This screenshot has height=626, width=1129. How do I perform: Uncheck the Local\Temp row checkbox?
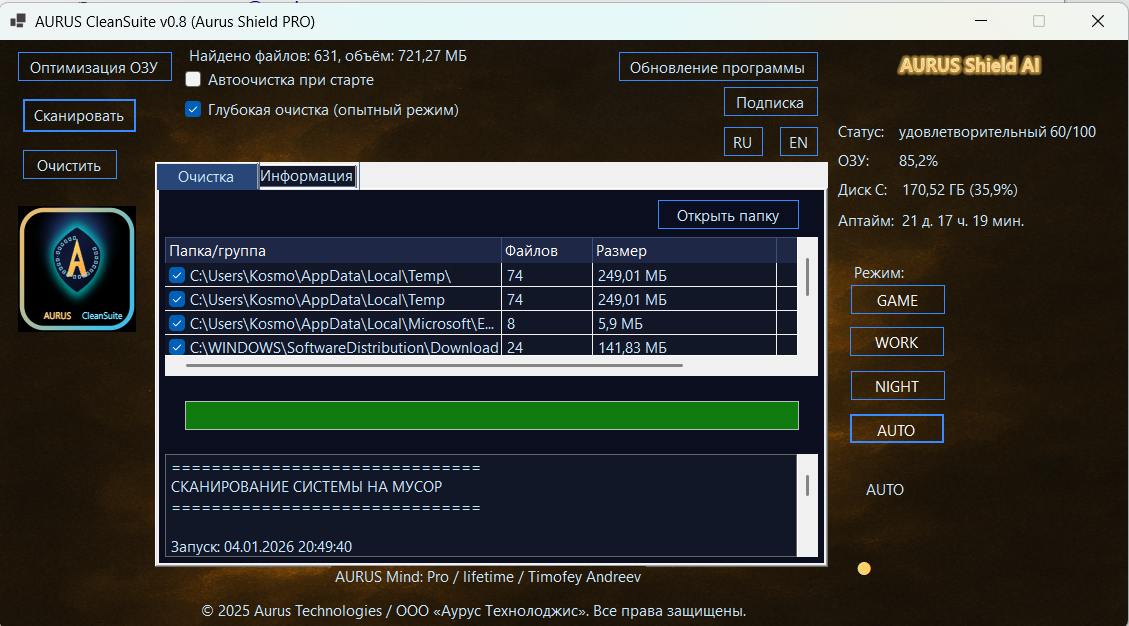pyautogui.click(x=177, y=299)
